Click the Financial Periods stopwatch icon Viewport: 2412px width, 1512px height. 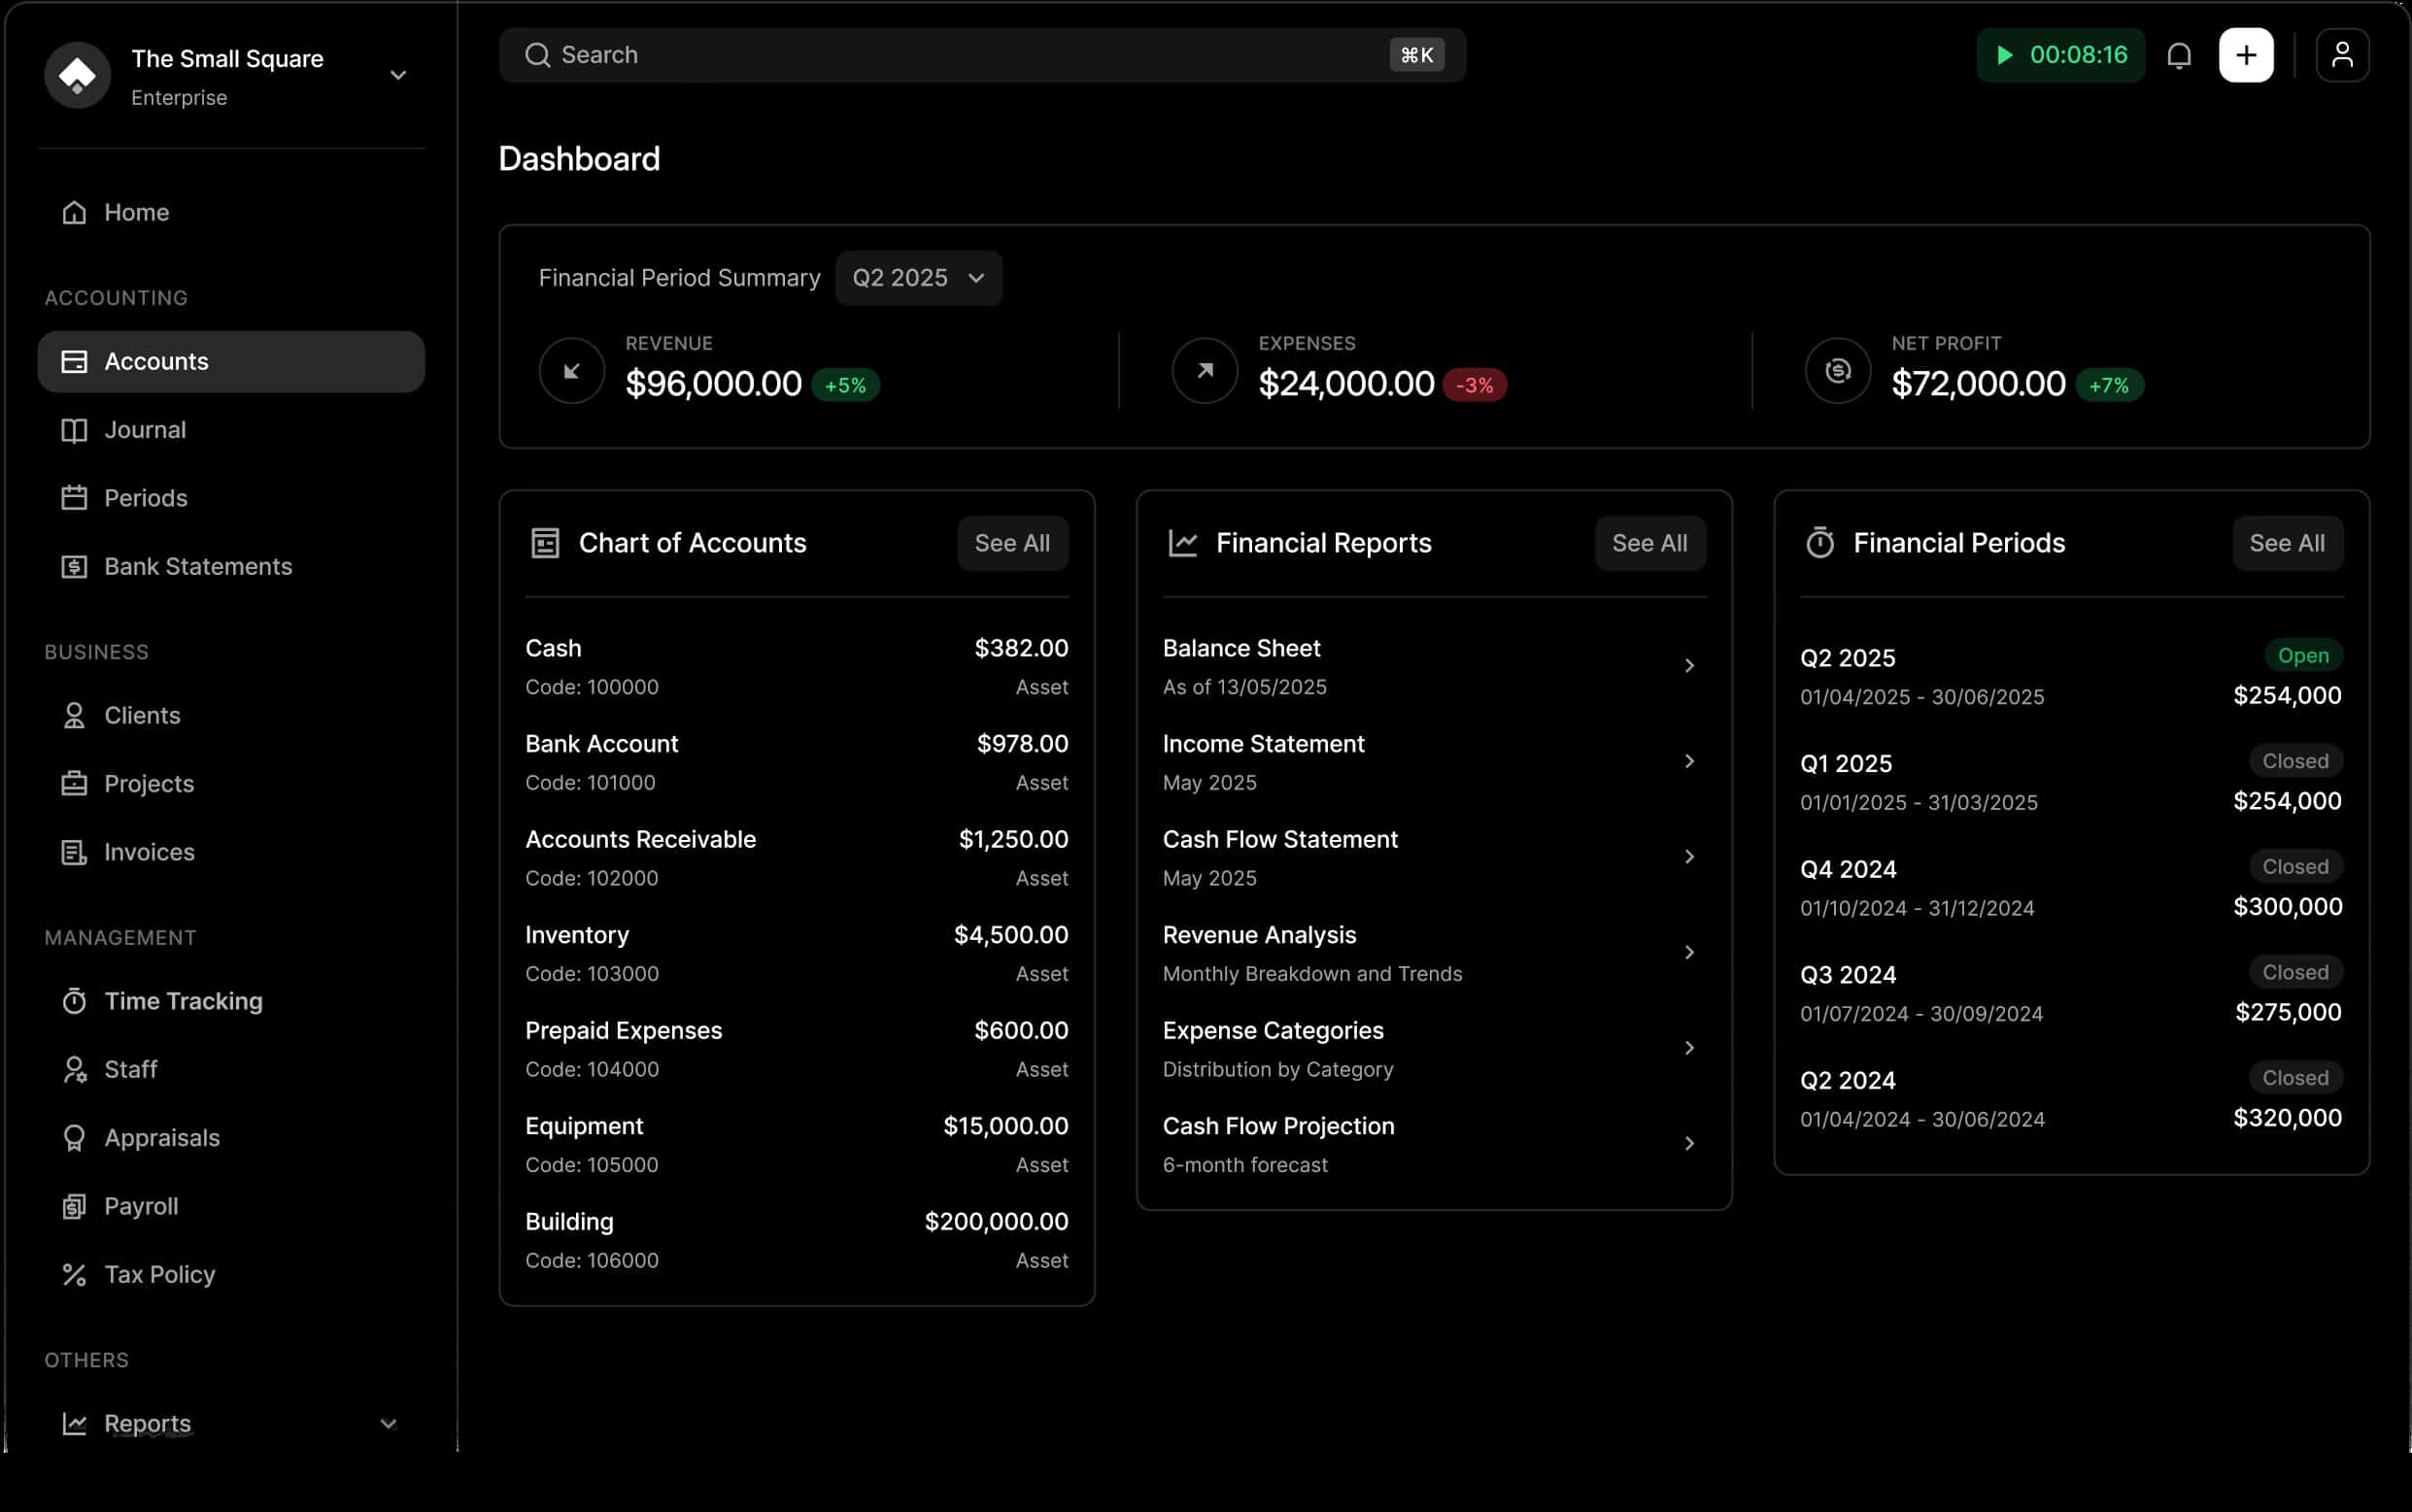[x=1820, y=543]
